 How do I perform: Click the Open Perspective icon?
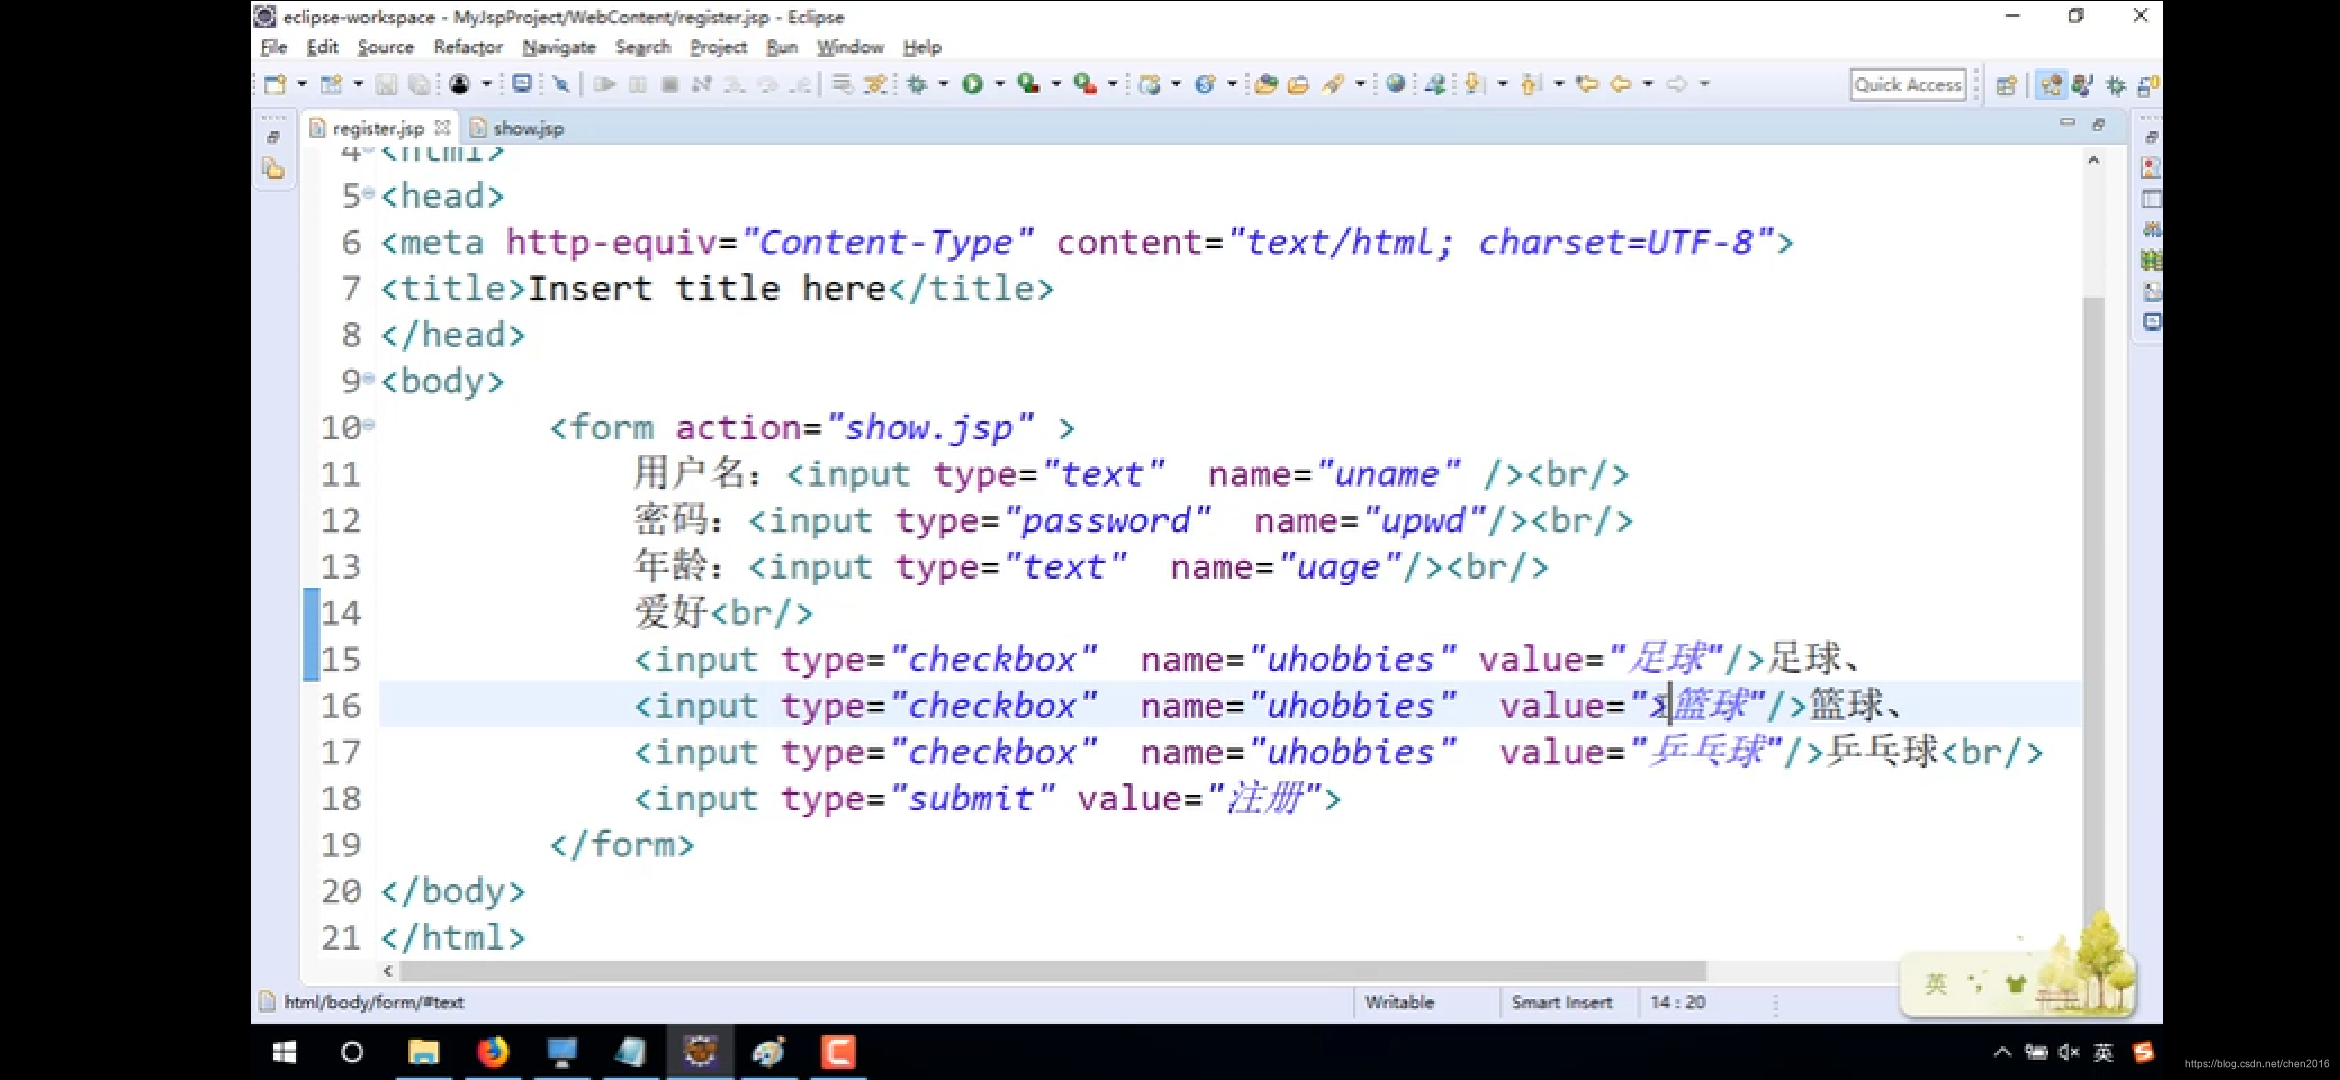click(2005, 86)
